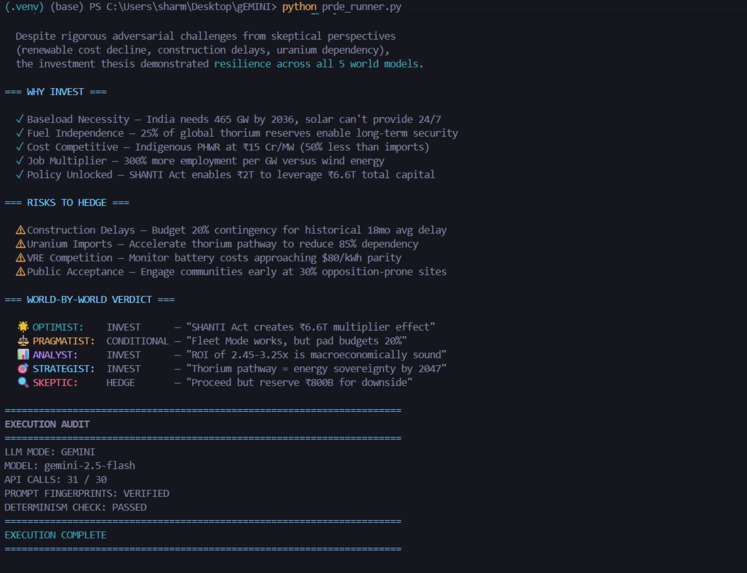
Task: Click the magnifier emoji beside SKEPTIC
Action: click(23, 382)
